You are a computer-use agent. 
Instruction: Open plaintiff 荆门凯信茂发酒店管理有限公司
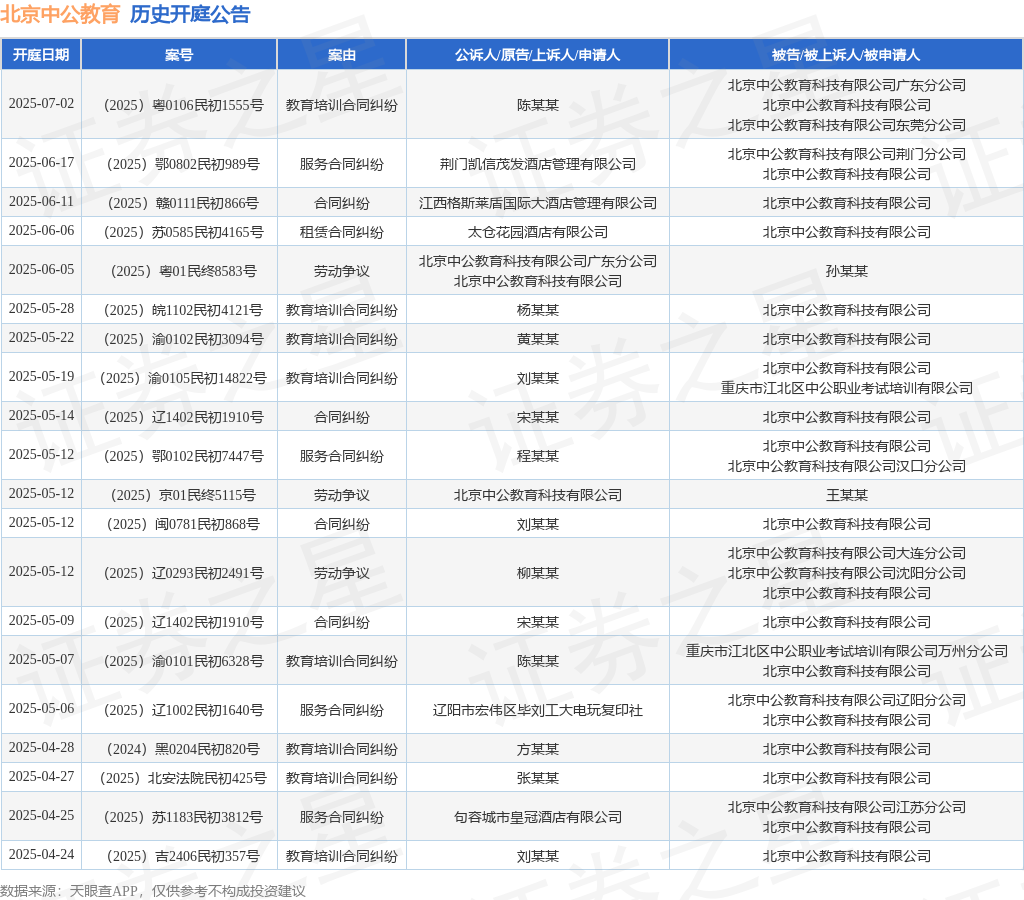pyautogui.click(x=537, y=164)
